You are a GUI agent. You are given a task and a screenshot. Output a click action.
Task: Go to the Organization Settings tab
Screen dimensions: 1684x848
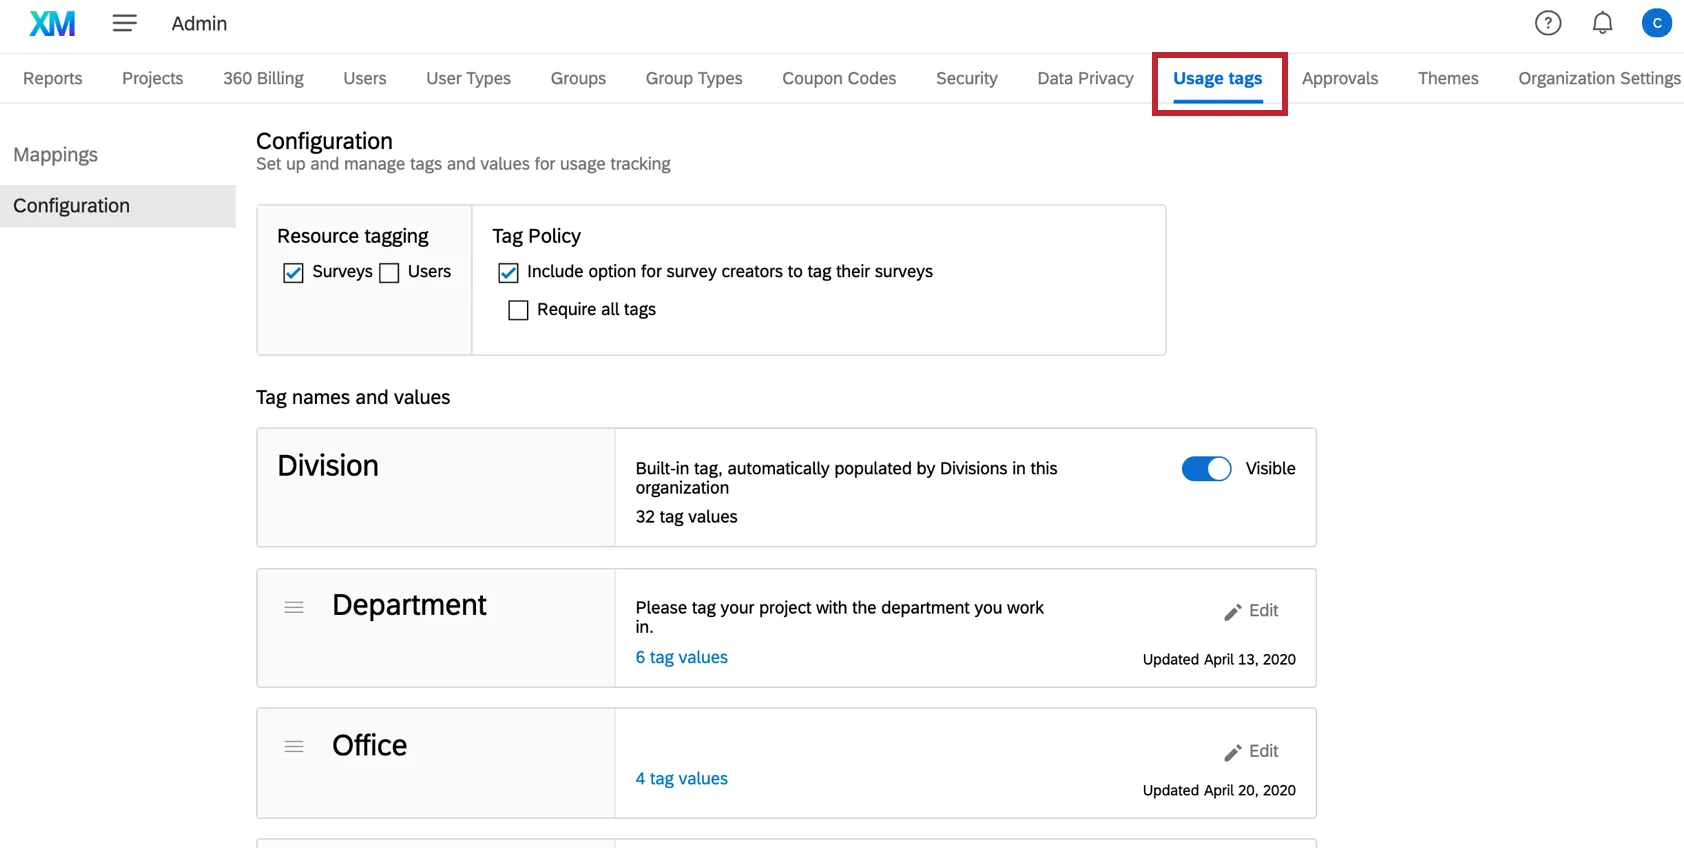click(1598, 78)
